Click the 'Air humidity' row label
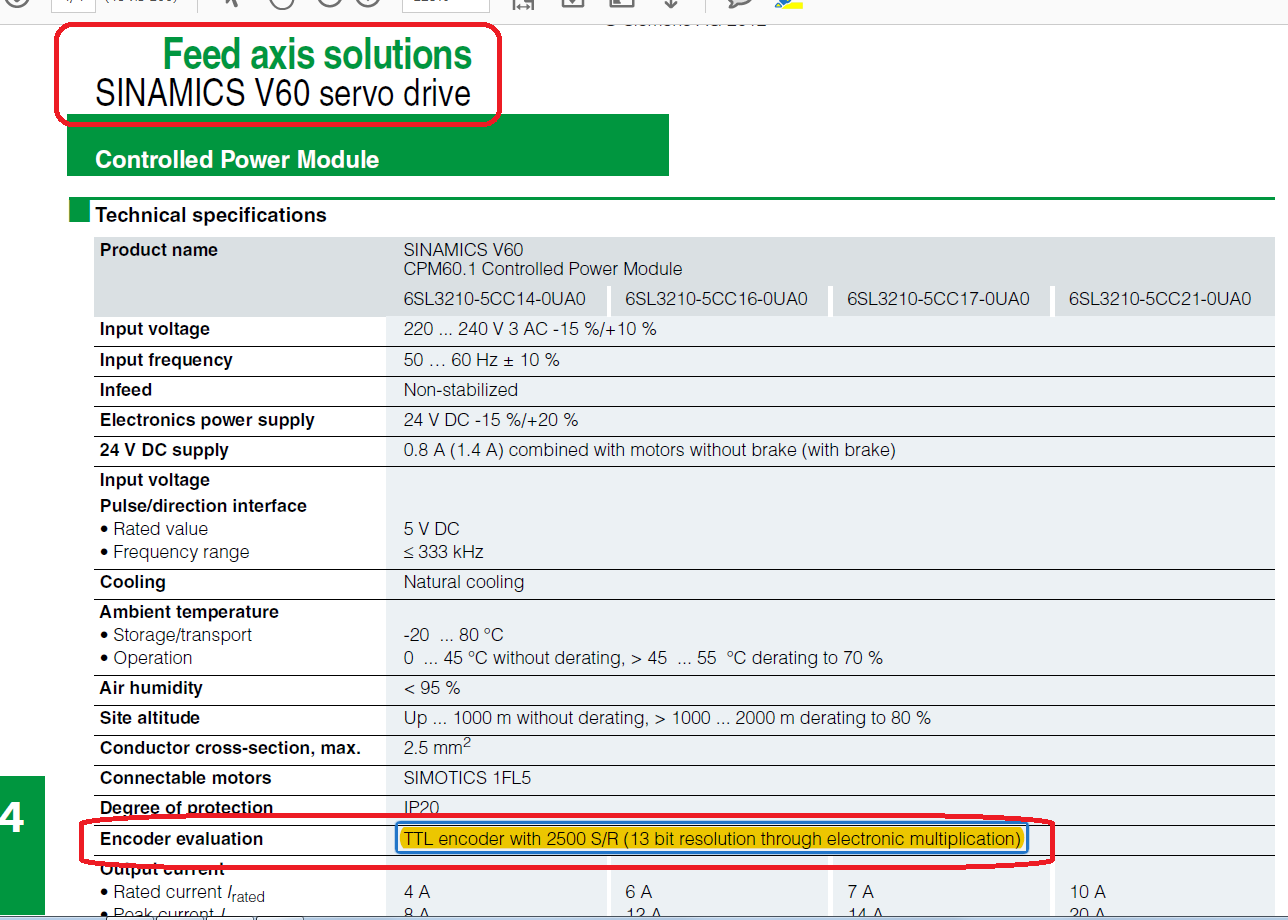 pos(151,688)
